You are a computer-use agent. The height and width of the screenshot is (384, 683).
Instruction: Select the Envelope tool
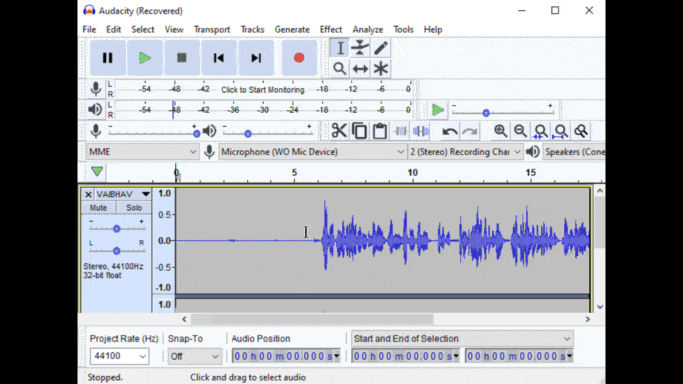coord(360,48)
